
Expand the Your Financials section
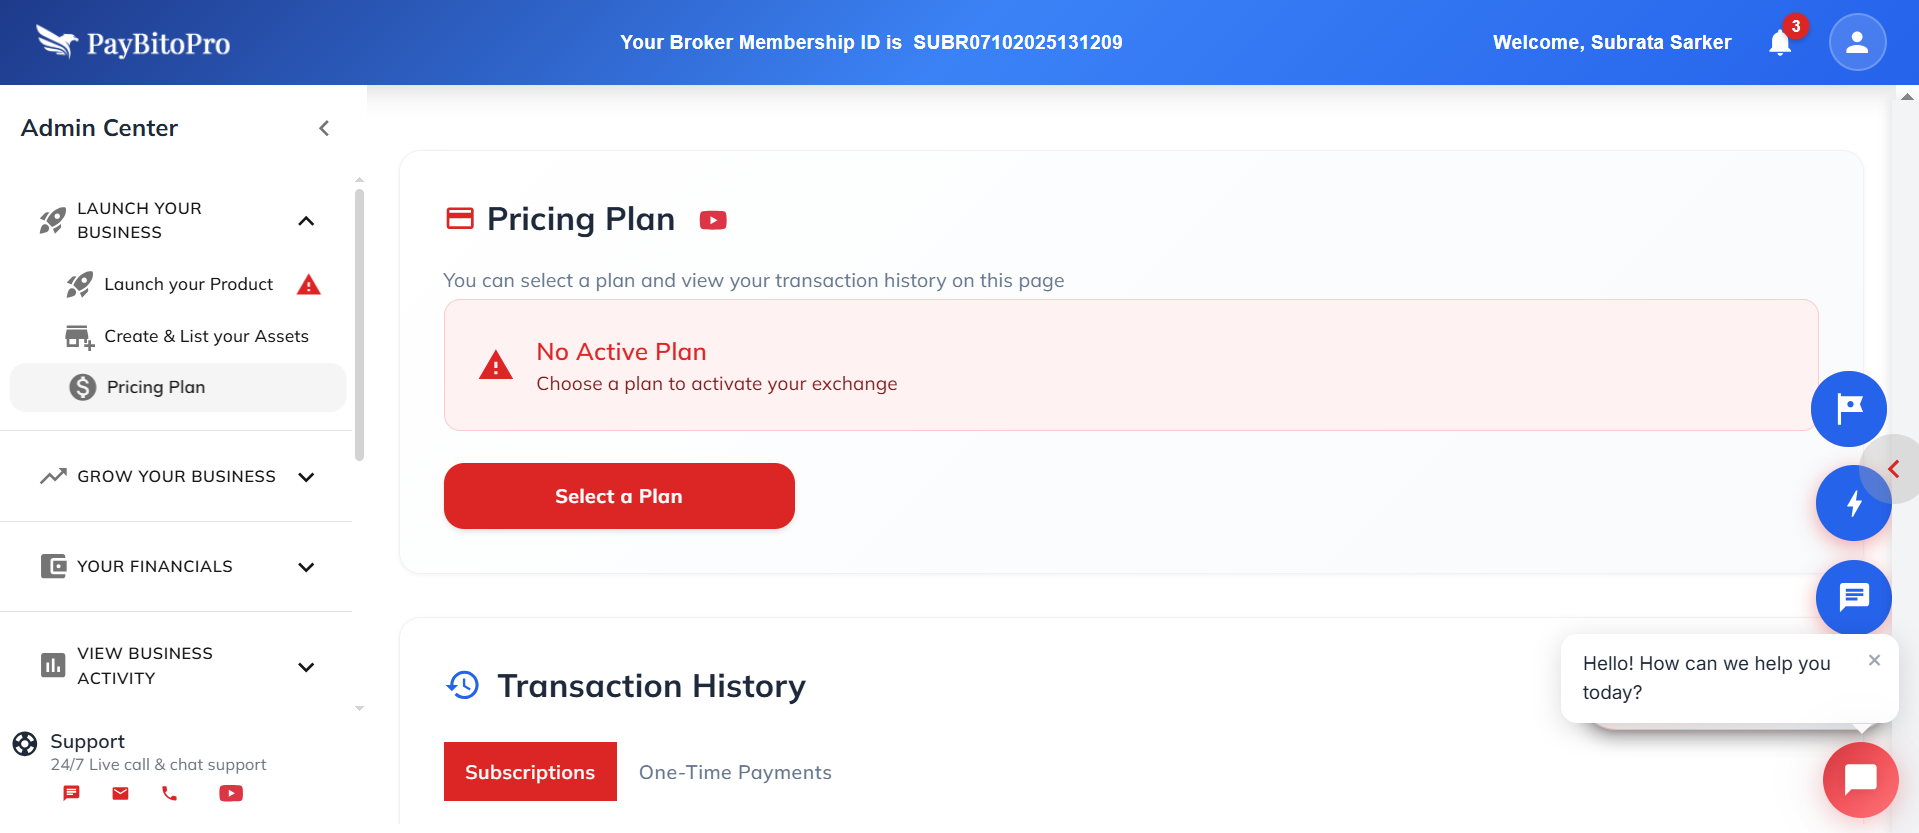click(306, 567)
